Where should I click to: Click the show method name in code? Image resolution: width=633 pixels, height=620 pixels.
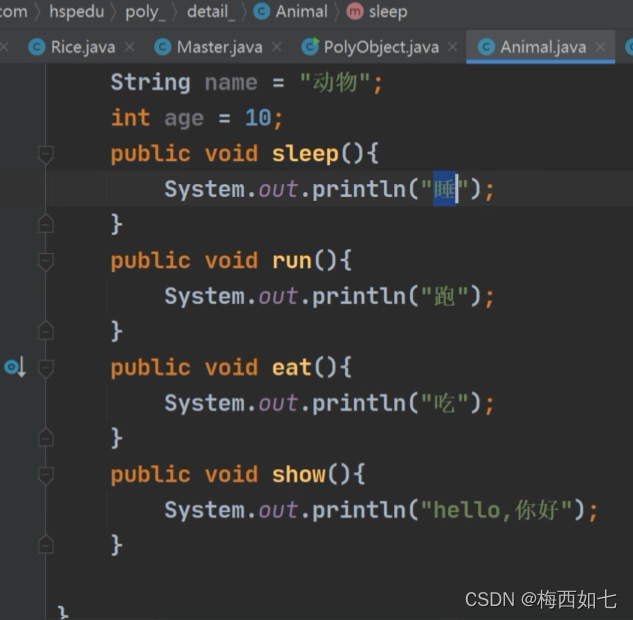click(x=299, y=475)
